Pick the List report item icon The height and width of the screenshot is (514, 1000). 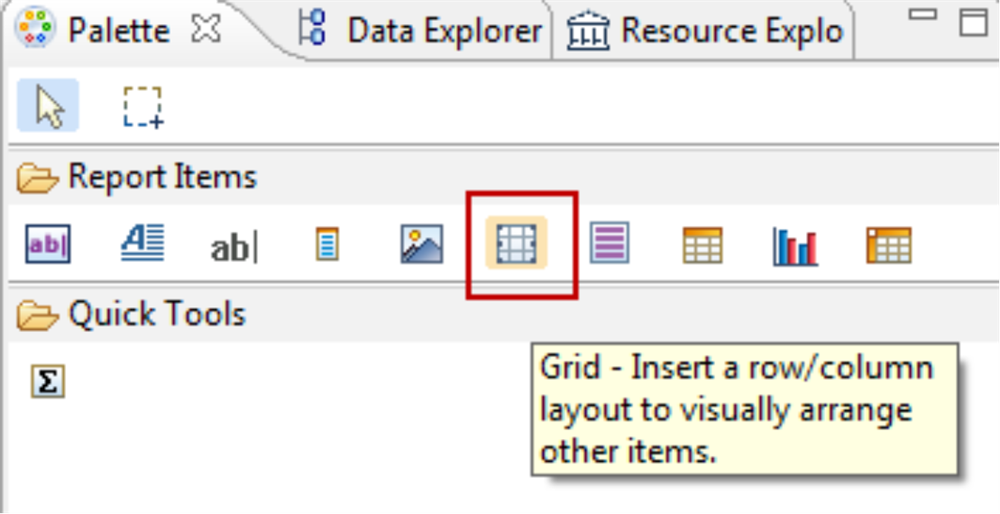(609, 242)
